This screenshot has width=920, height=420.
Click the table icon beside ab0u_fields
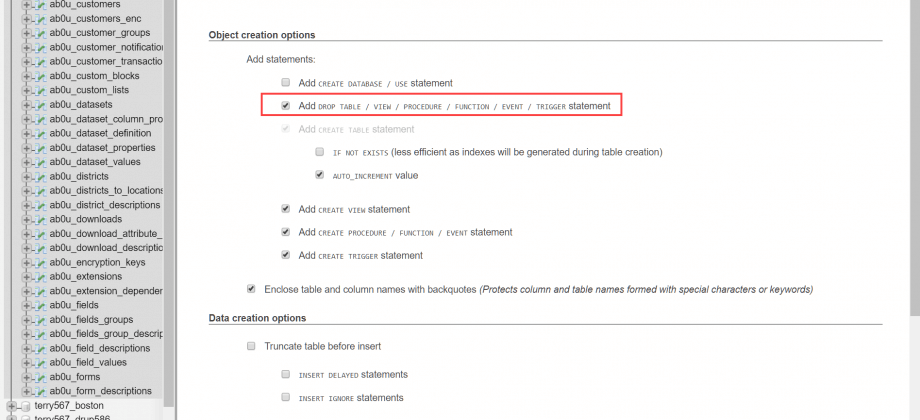coord(40,306)
